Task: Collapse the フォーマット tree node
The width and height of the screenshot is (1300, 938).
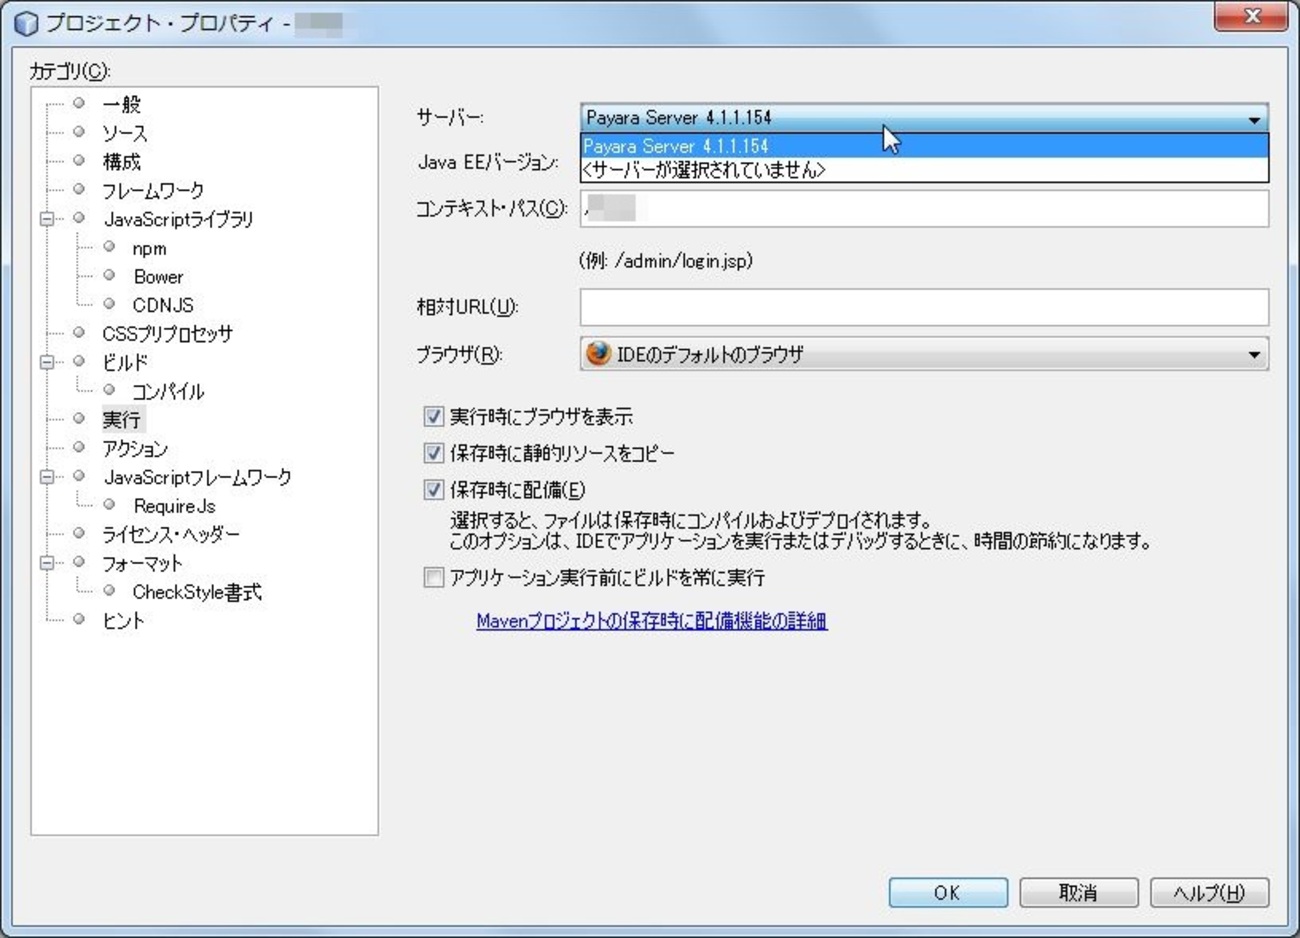Action: [47, 563]
